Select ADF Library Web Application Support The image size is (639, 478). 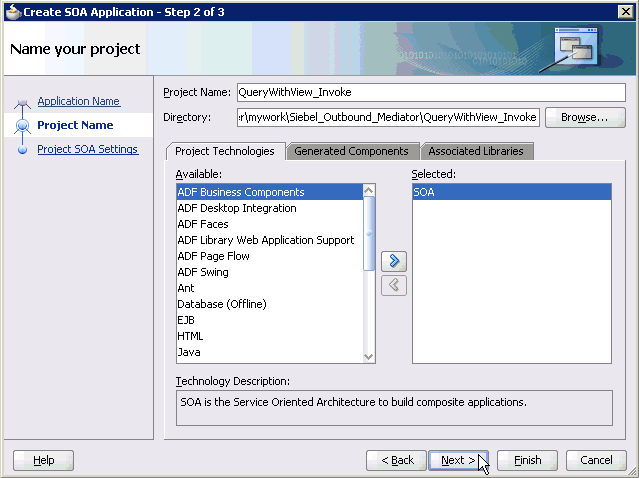[x=269, y=240]
